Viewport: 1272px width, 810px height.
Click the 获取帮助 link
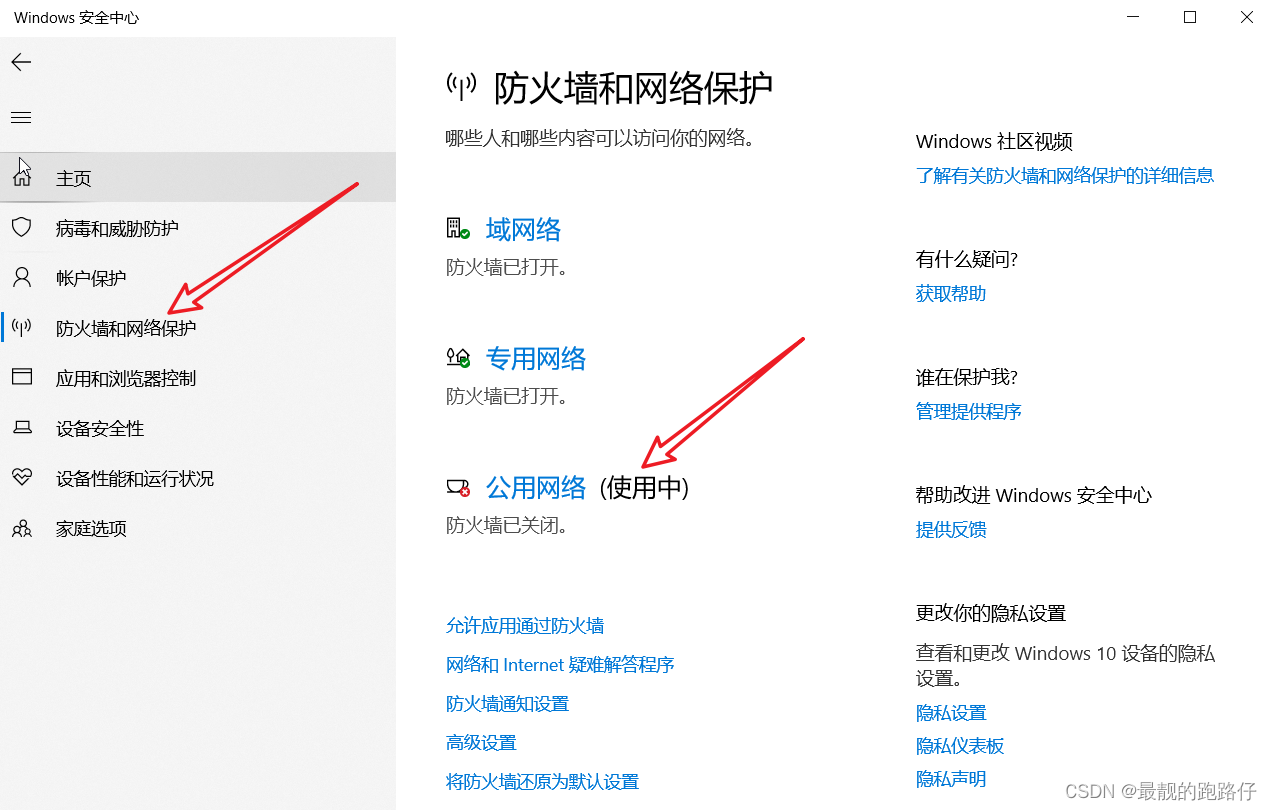[951, 294]
